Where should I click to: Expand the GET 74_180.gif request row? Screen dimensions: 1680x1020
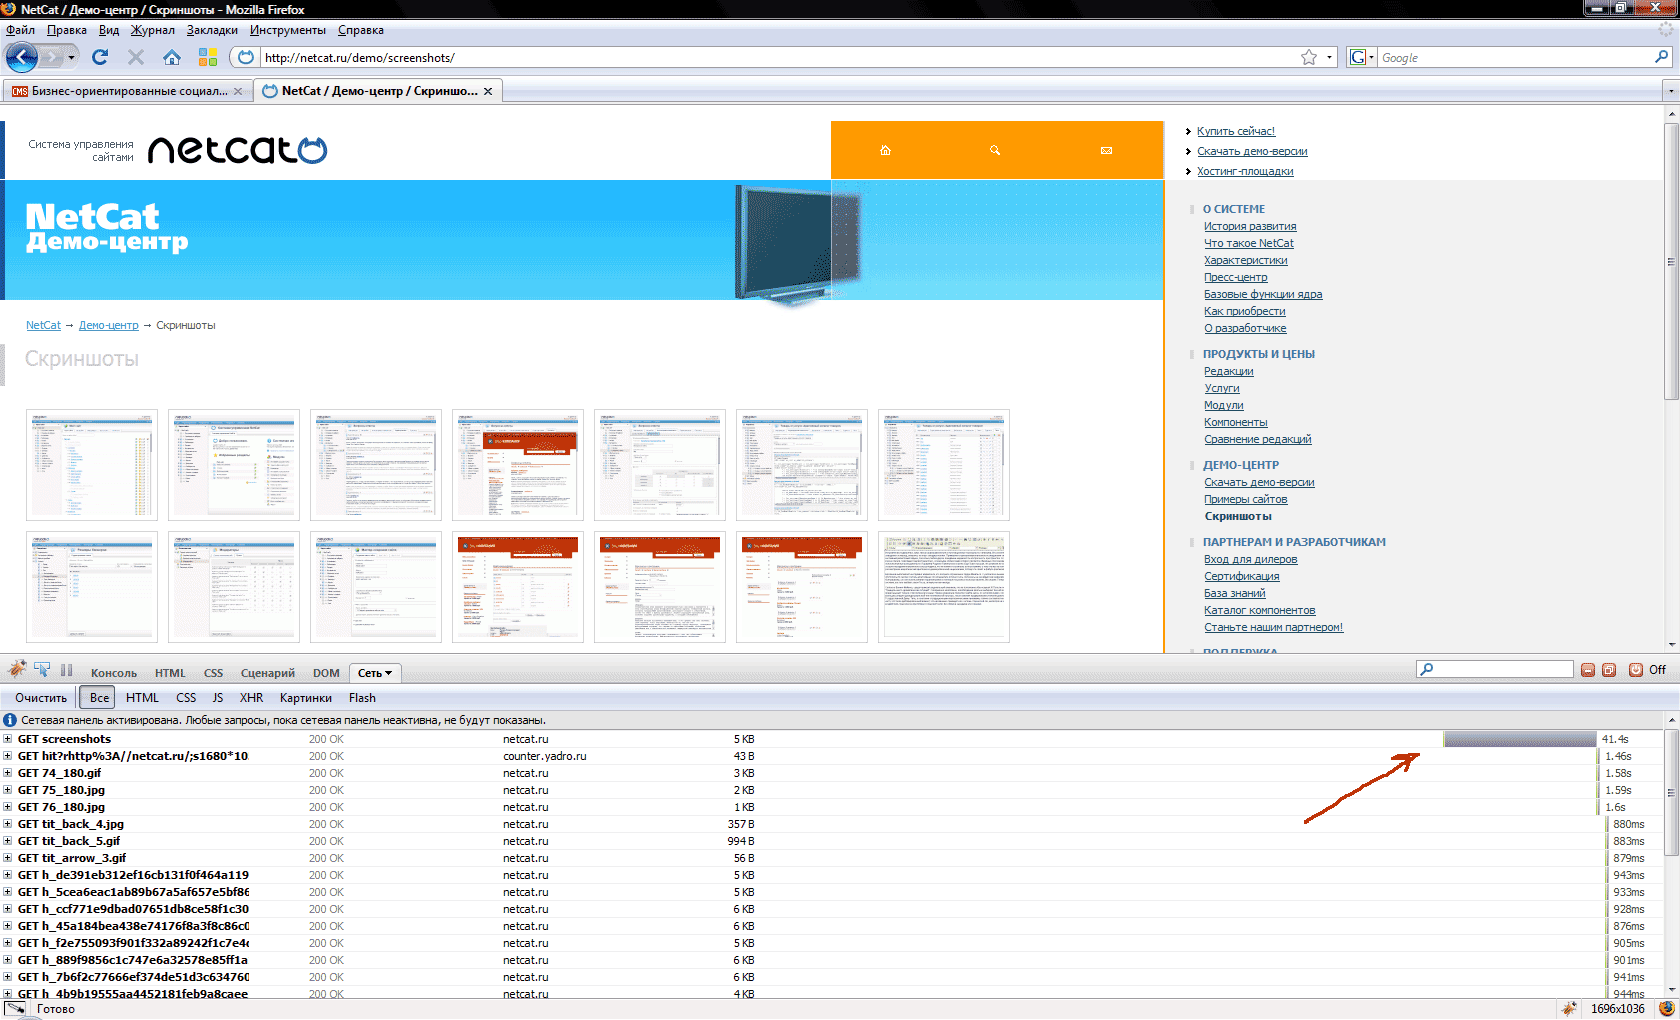pos(8,774)
